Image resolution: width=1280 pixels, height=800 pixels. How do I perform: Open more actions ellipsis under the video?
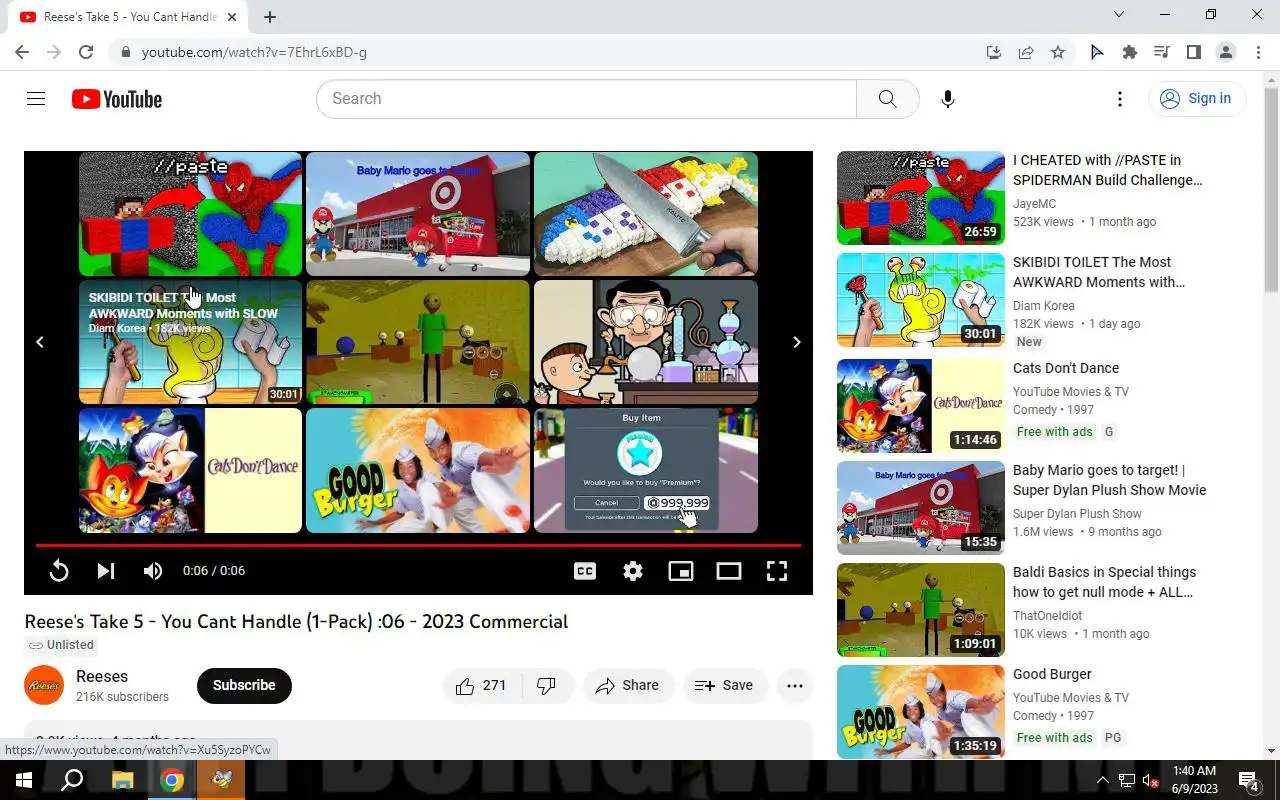coord(795,686)
